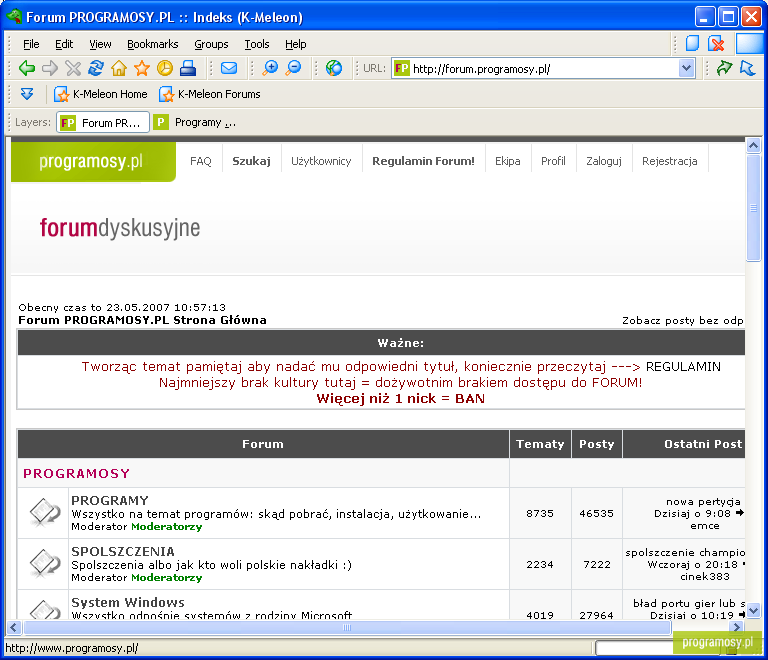Click the URL address input field

click(x=544, y=69)
